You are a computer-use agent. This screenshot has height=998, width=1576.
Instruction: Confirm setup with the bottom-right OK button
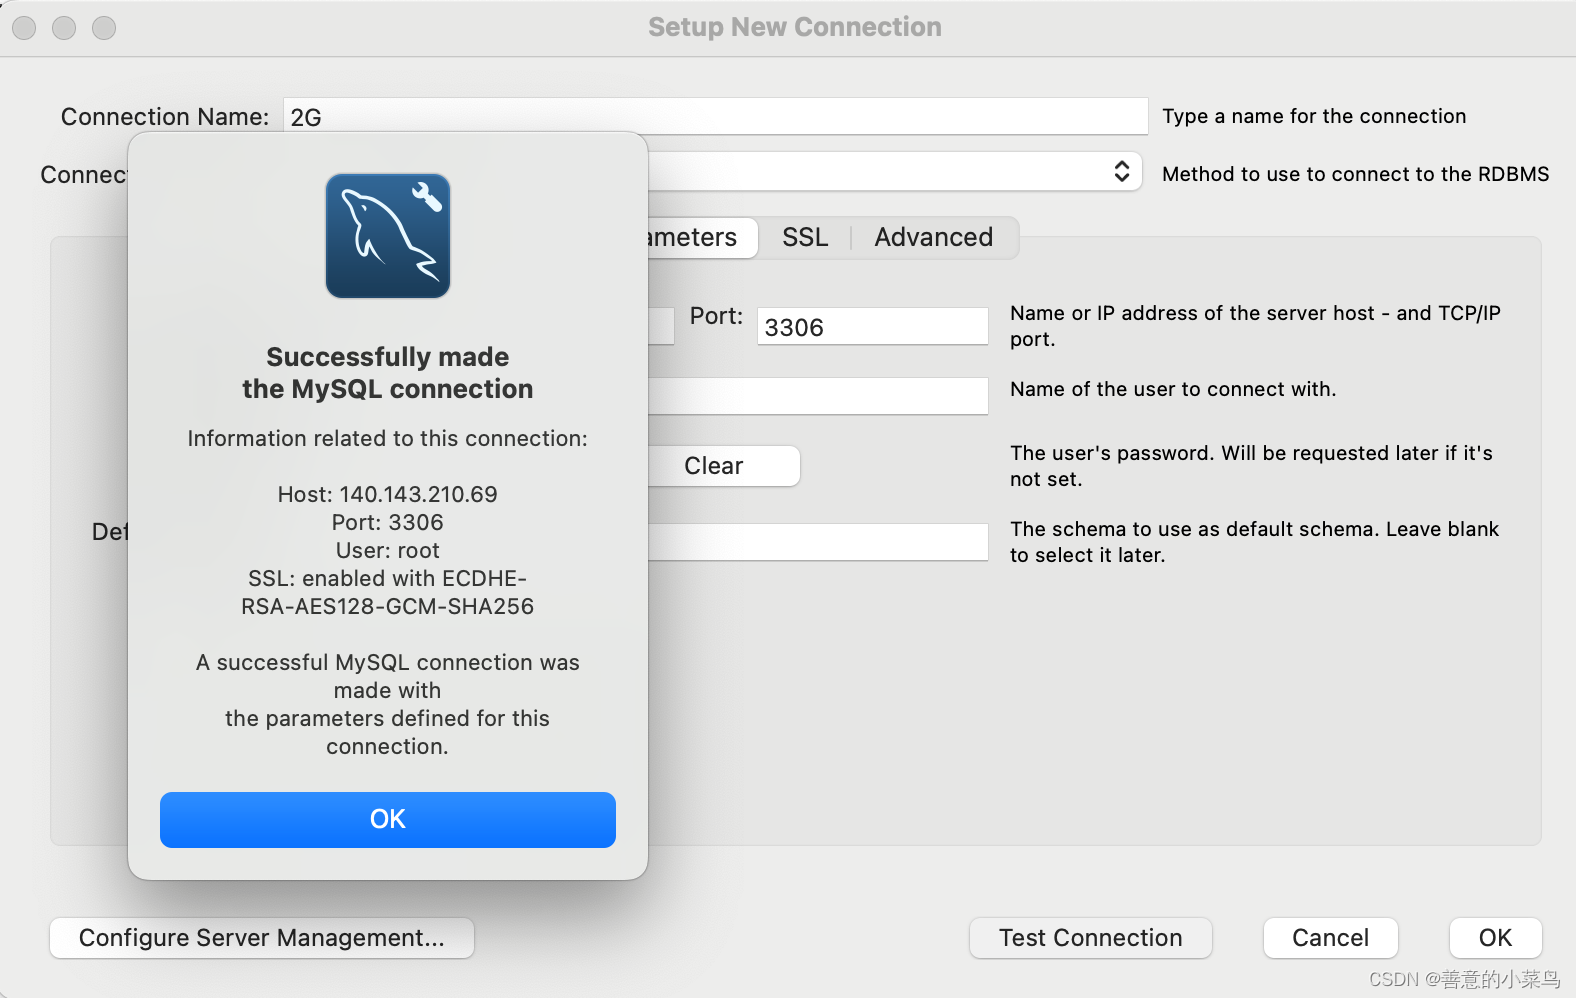coord(1495,938)
